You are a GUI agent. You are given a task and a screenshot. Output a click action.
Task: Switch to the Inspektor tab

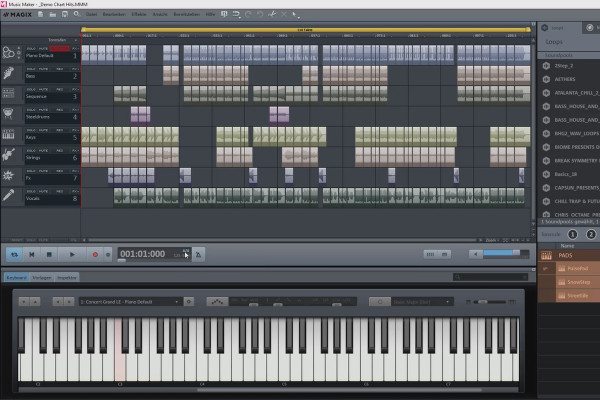67,278
